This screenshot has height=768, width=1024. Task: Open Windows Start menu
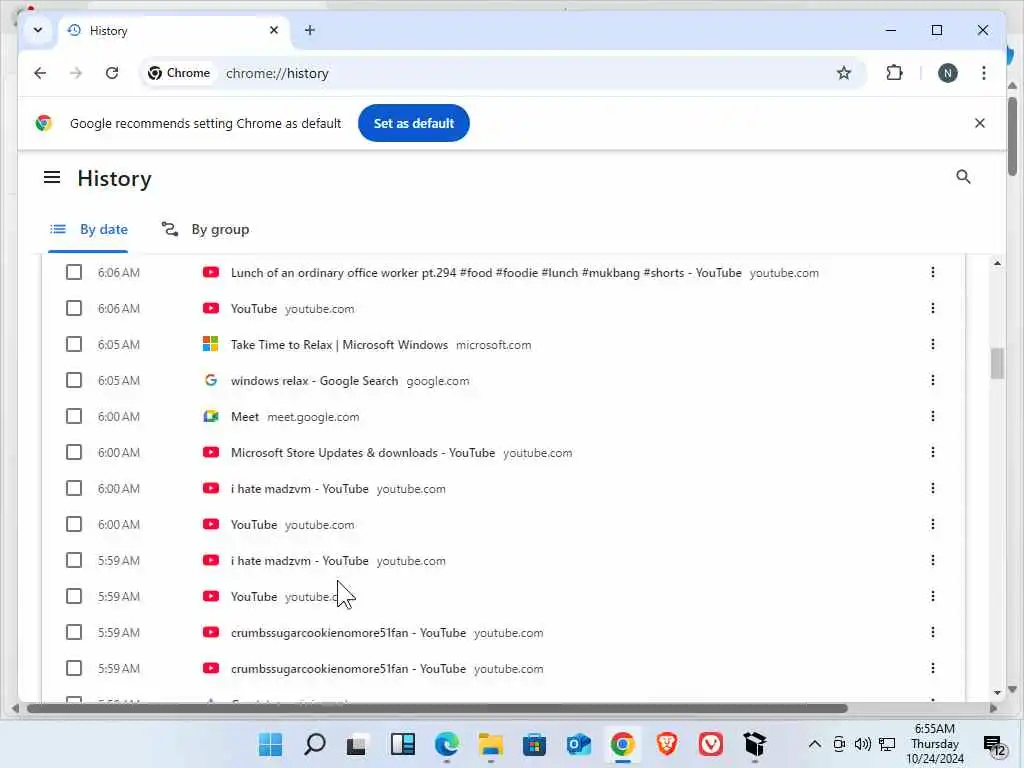pyautogui.click(x=270, y=744)
